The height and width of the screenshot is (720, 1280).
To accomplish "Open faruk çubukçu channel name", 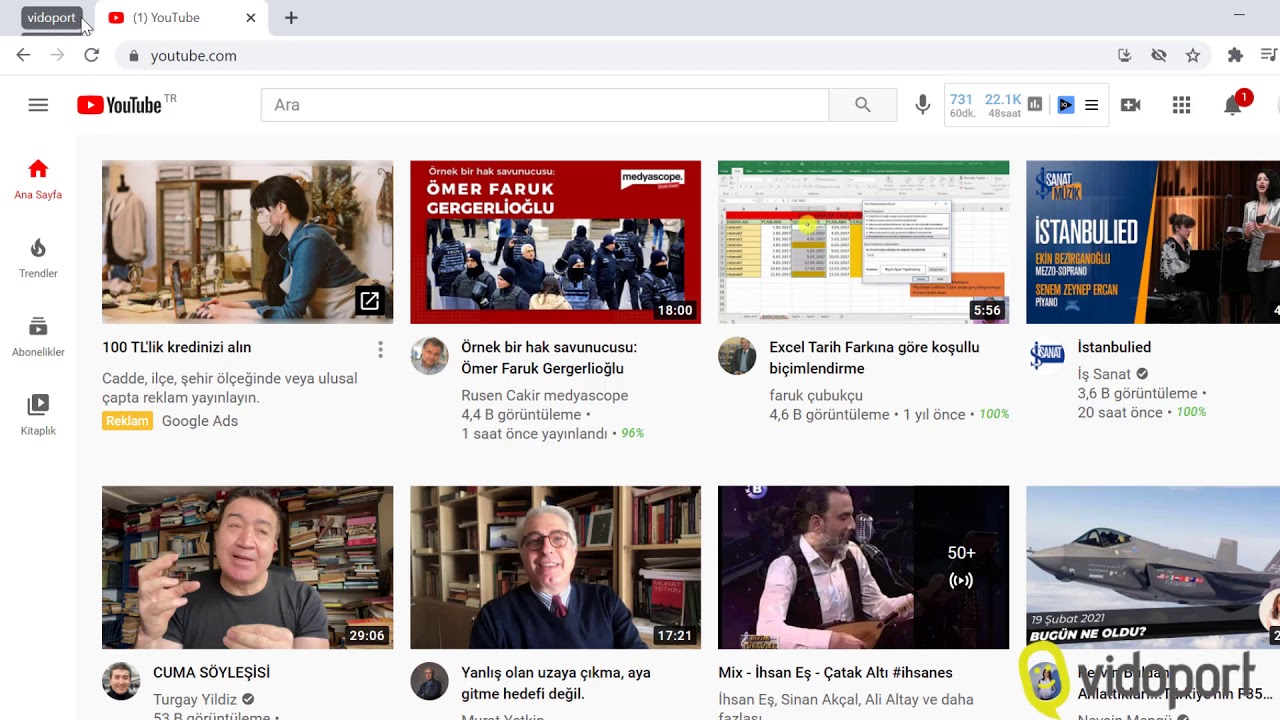I will [816, 395].
